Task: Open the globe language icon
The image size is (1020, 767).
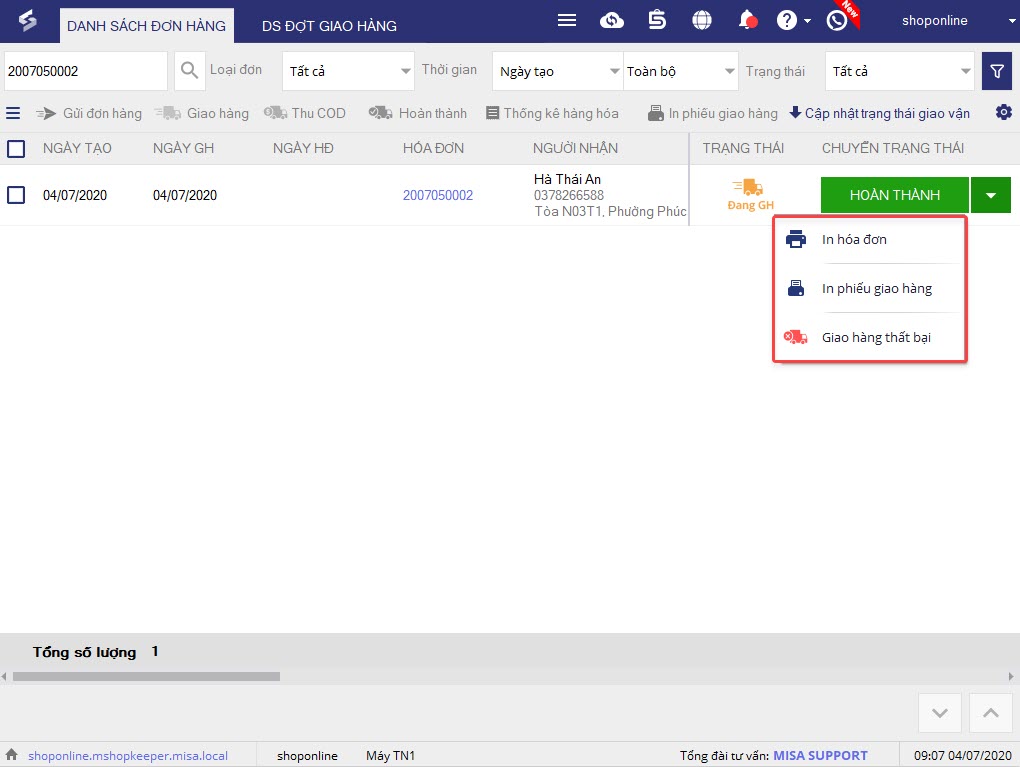Action: pyautogui.click(x=702, y=20)
